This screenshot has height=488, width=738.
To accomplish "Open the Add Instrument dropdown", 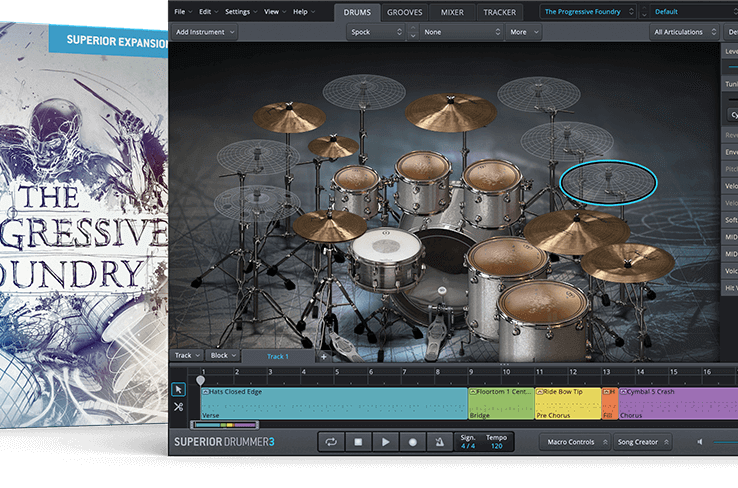I will click(x=205, y=32).
